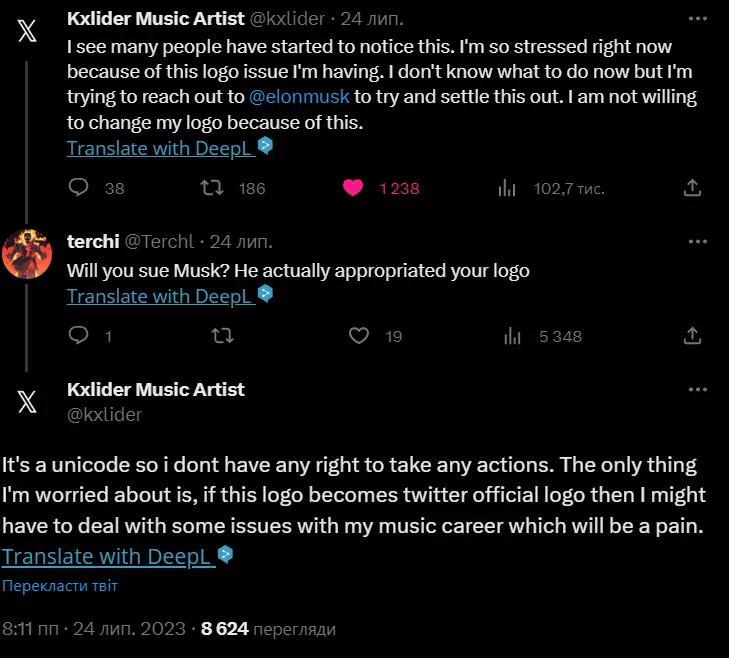The height and width of the screenshot is (658, 729).
Task: Translate first tweet with DeepL
Action: click(161, 148)
